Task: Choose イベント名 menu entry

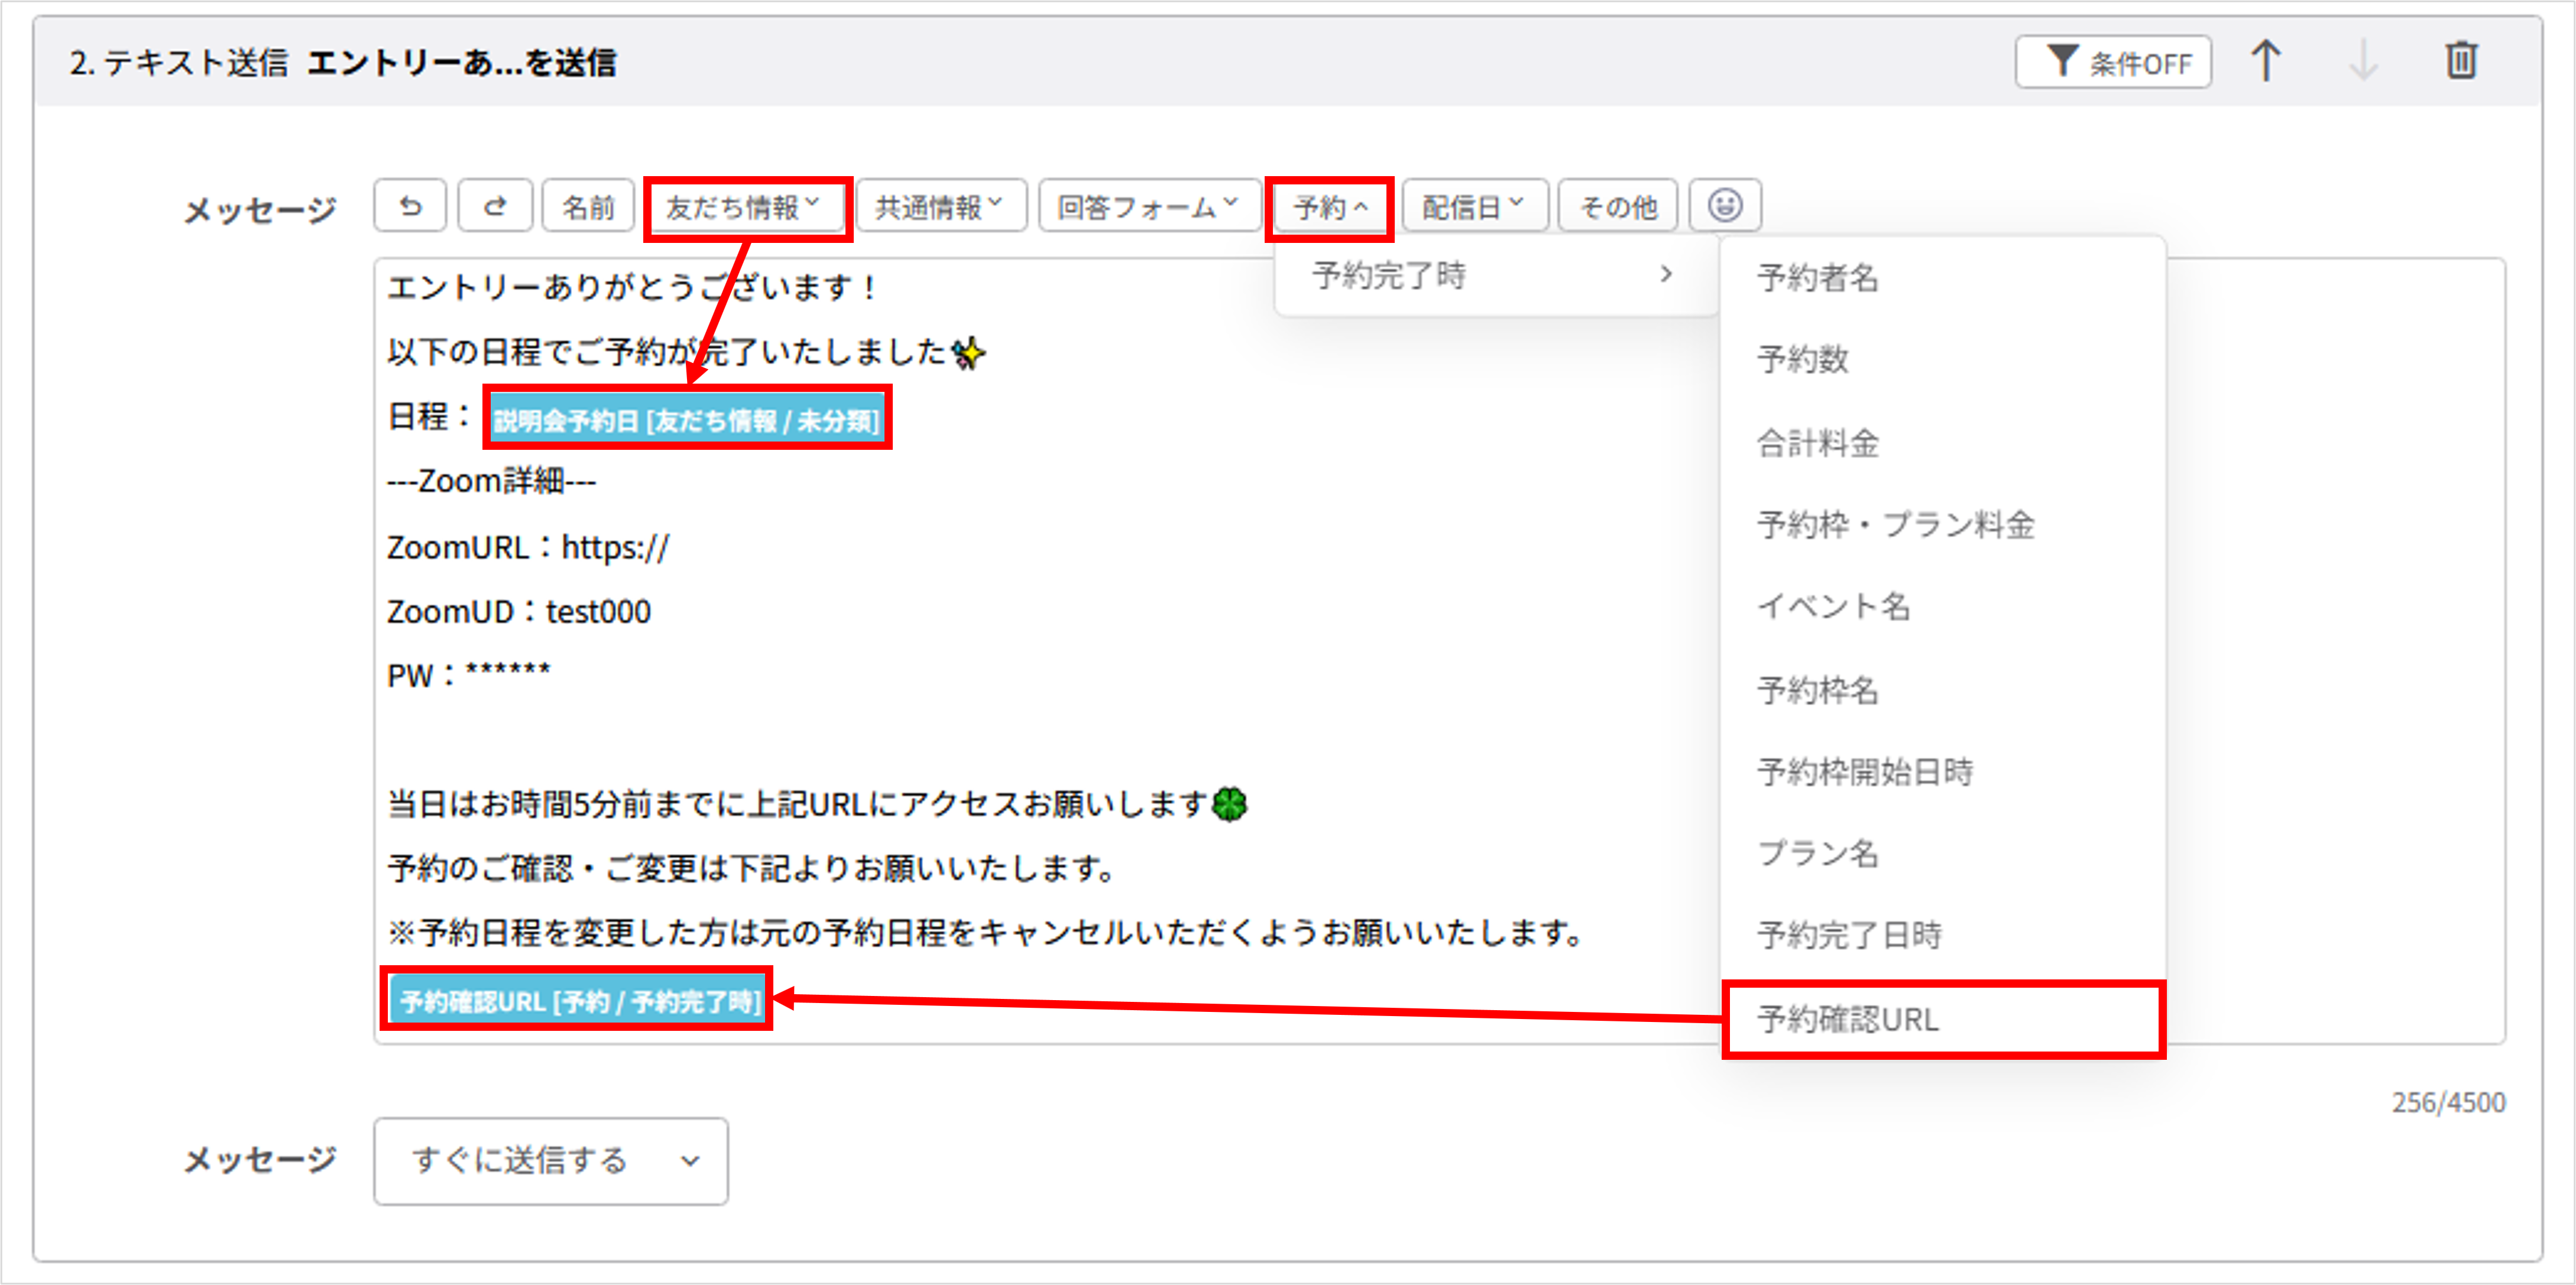Action: pyautogui.click(x=1942, y=606)
